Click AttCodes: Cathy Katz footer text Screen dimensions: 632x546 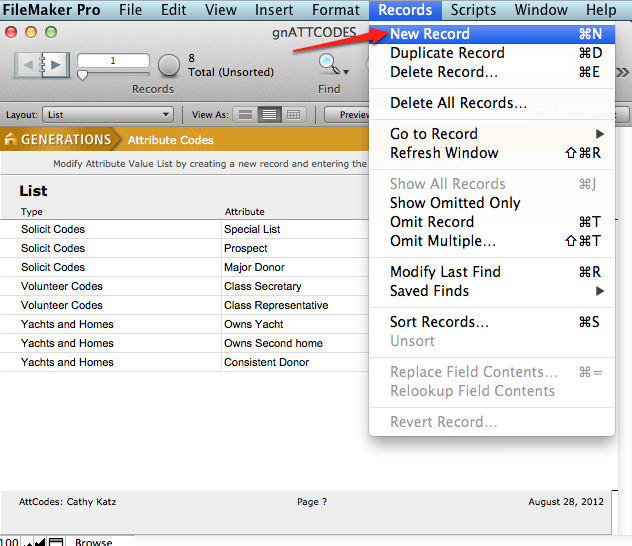[67, 502]
